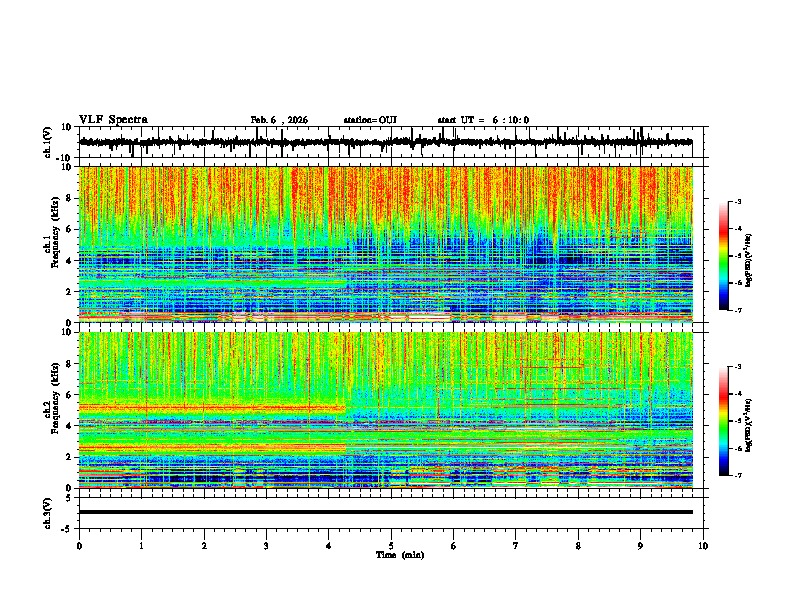792x612 pixels.
Task: Click the "VLF Spectra" plot title
Action: pyautogui.click(x=113, y=120)
